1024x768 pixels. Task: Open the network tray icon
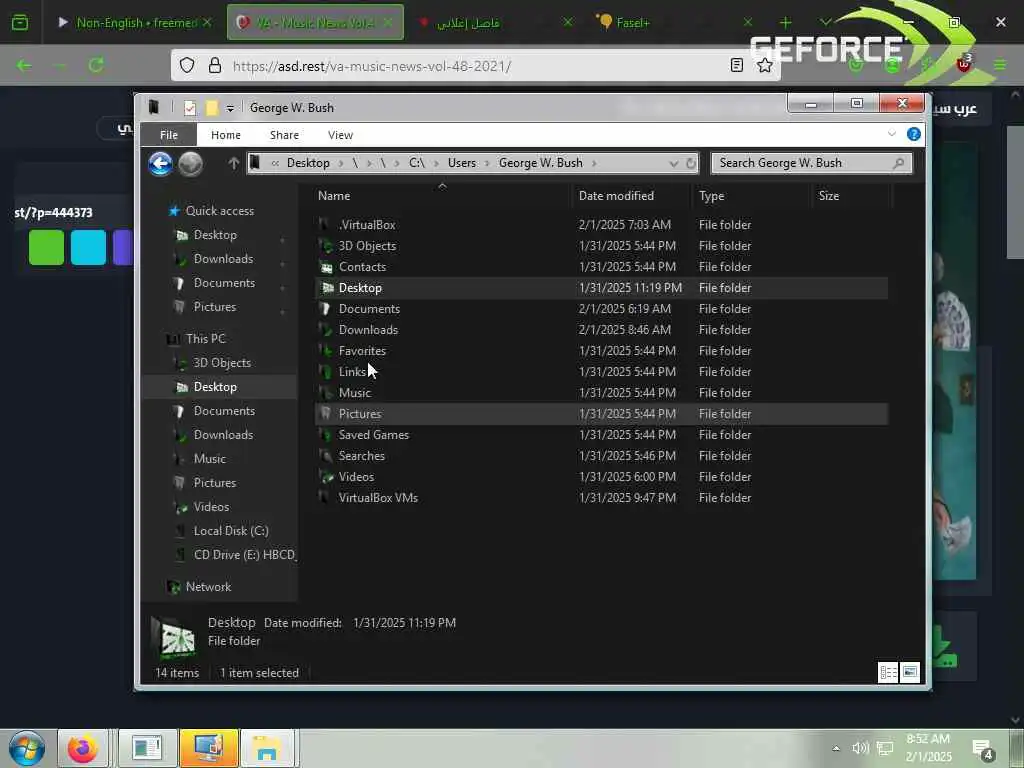click(885, 748)
